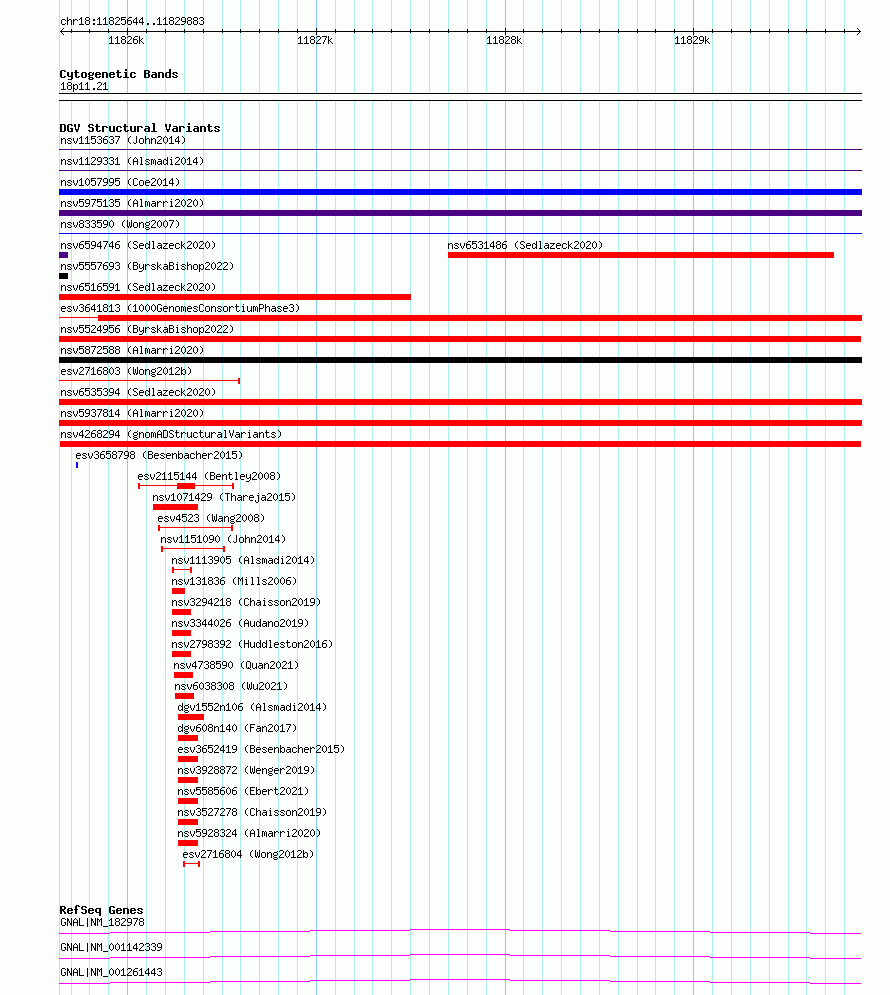The height and width of the screenshot is (995, 890).
Task: Click nsv5928324 (Almarri2020) label
Action: [249, 833]
